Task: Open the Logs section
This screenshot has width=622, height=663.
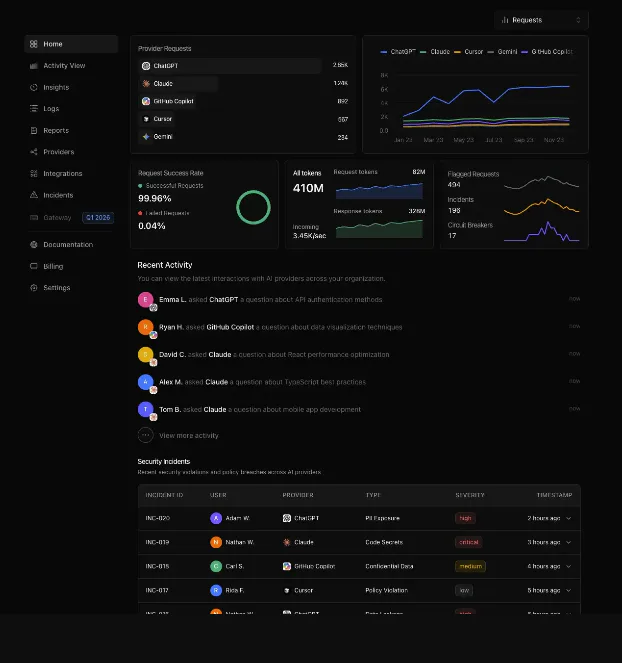Action: (71, 109)
